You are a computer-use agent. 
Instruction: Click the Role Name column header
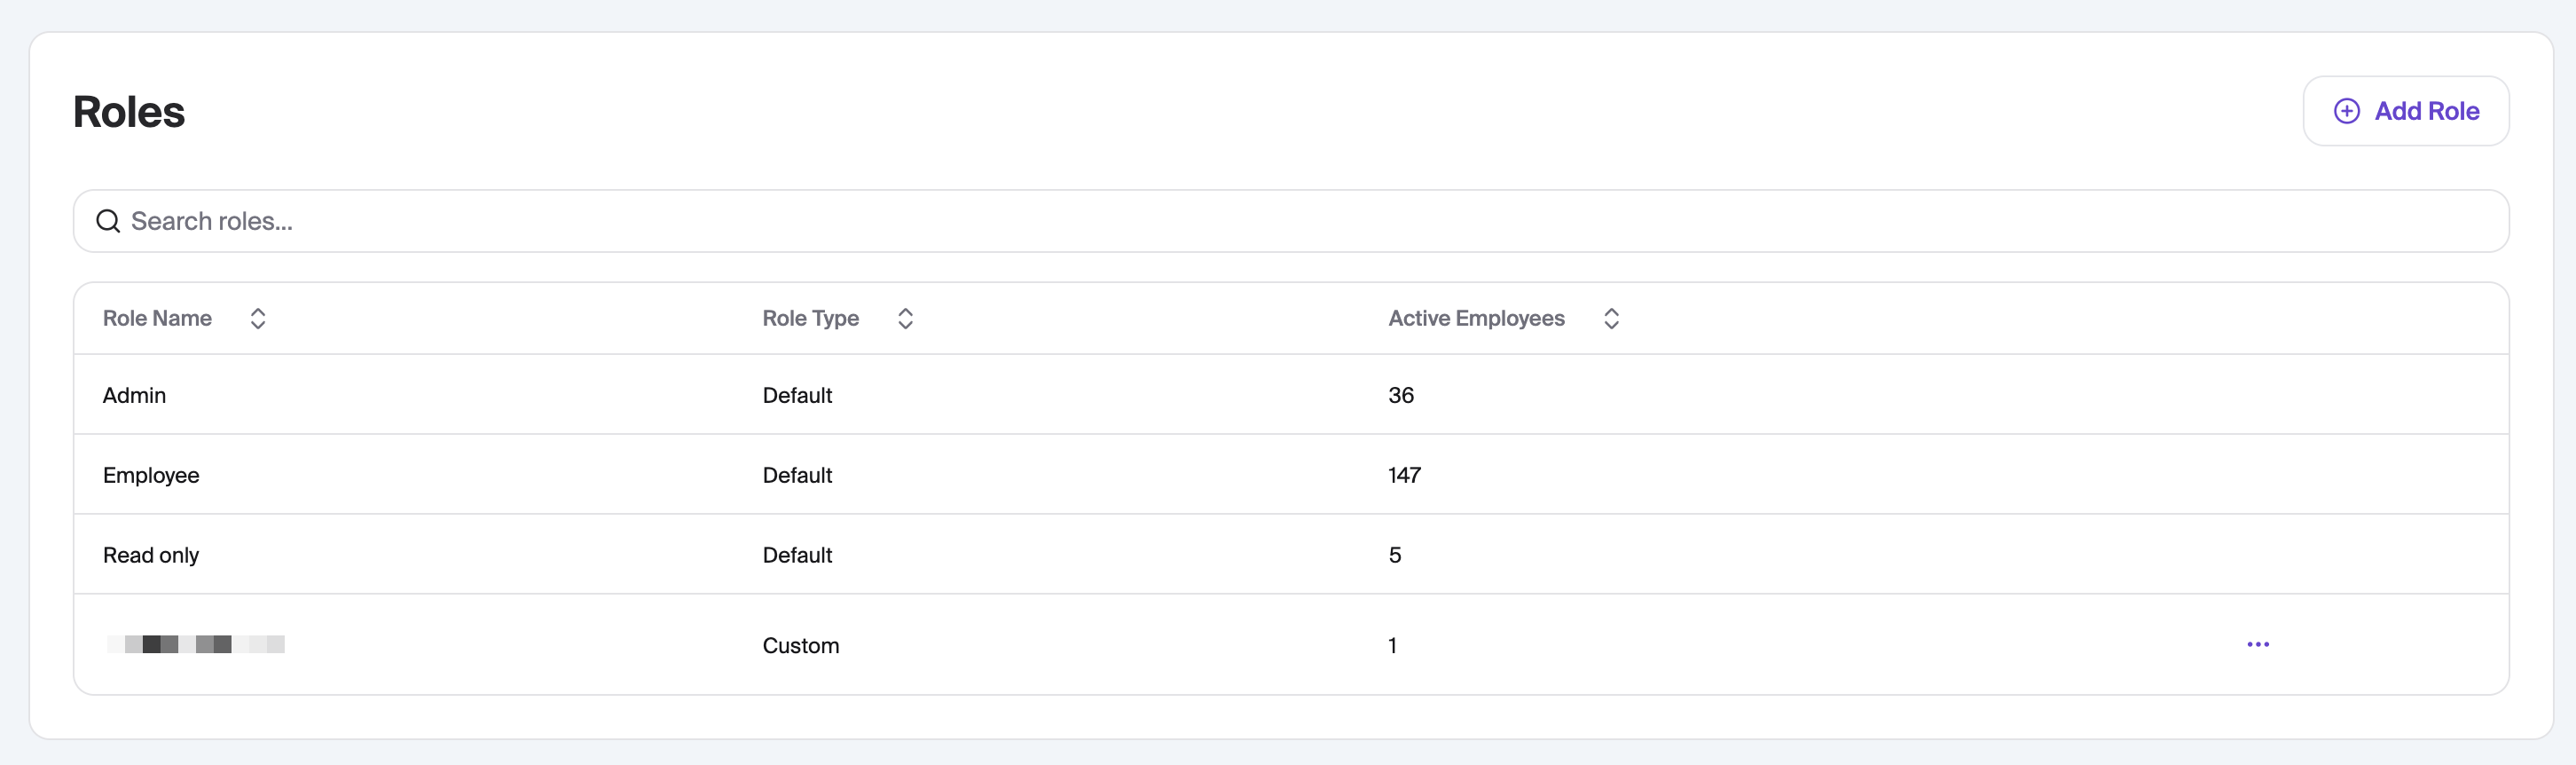[x=157, y=318]
